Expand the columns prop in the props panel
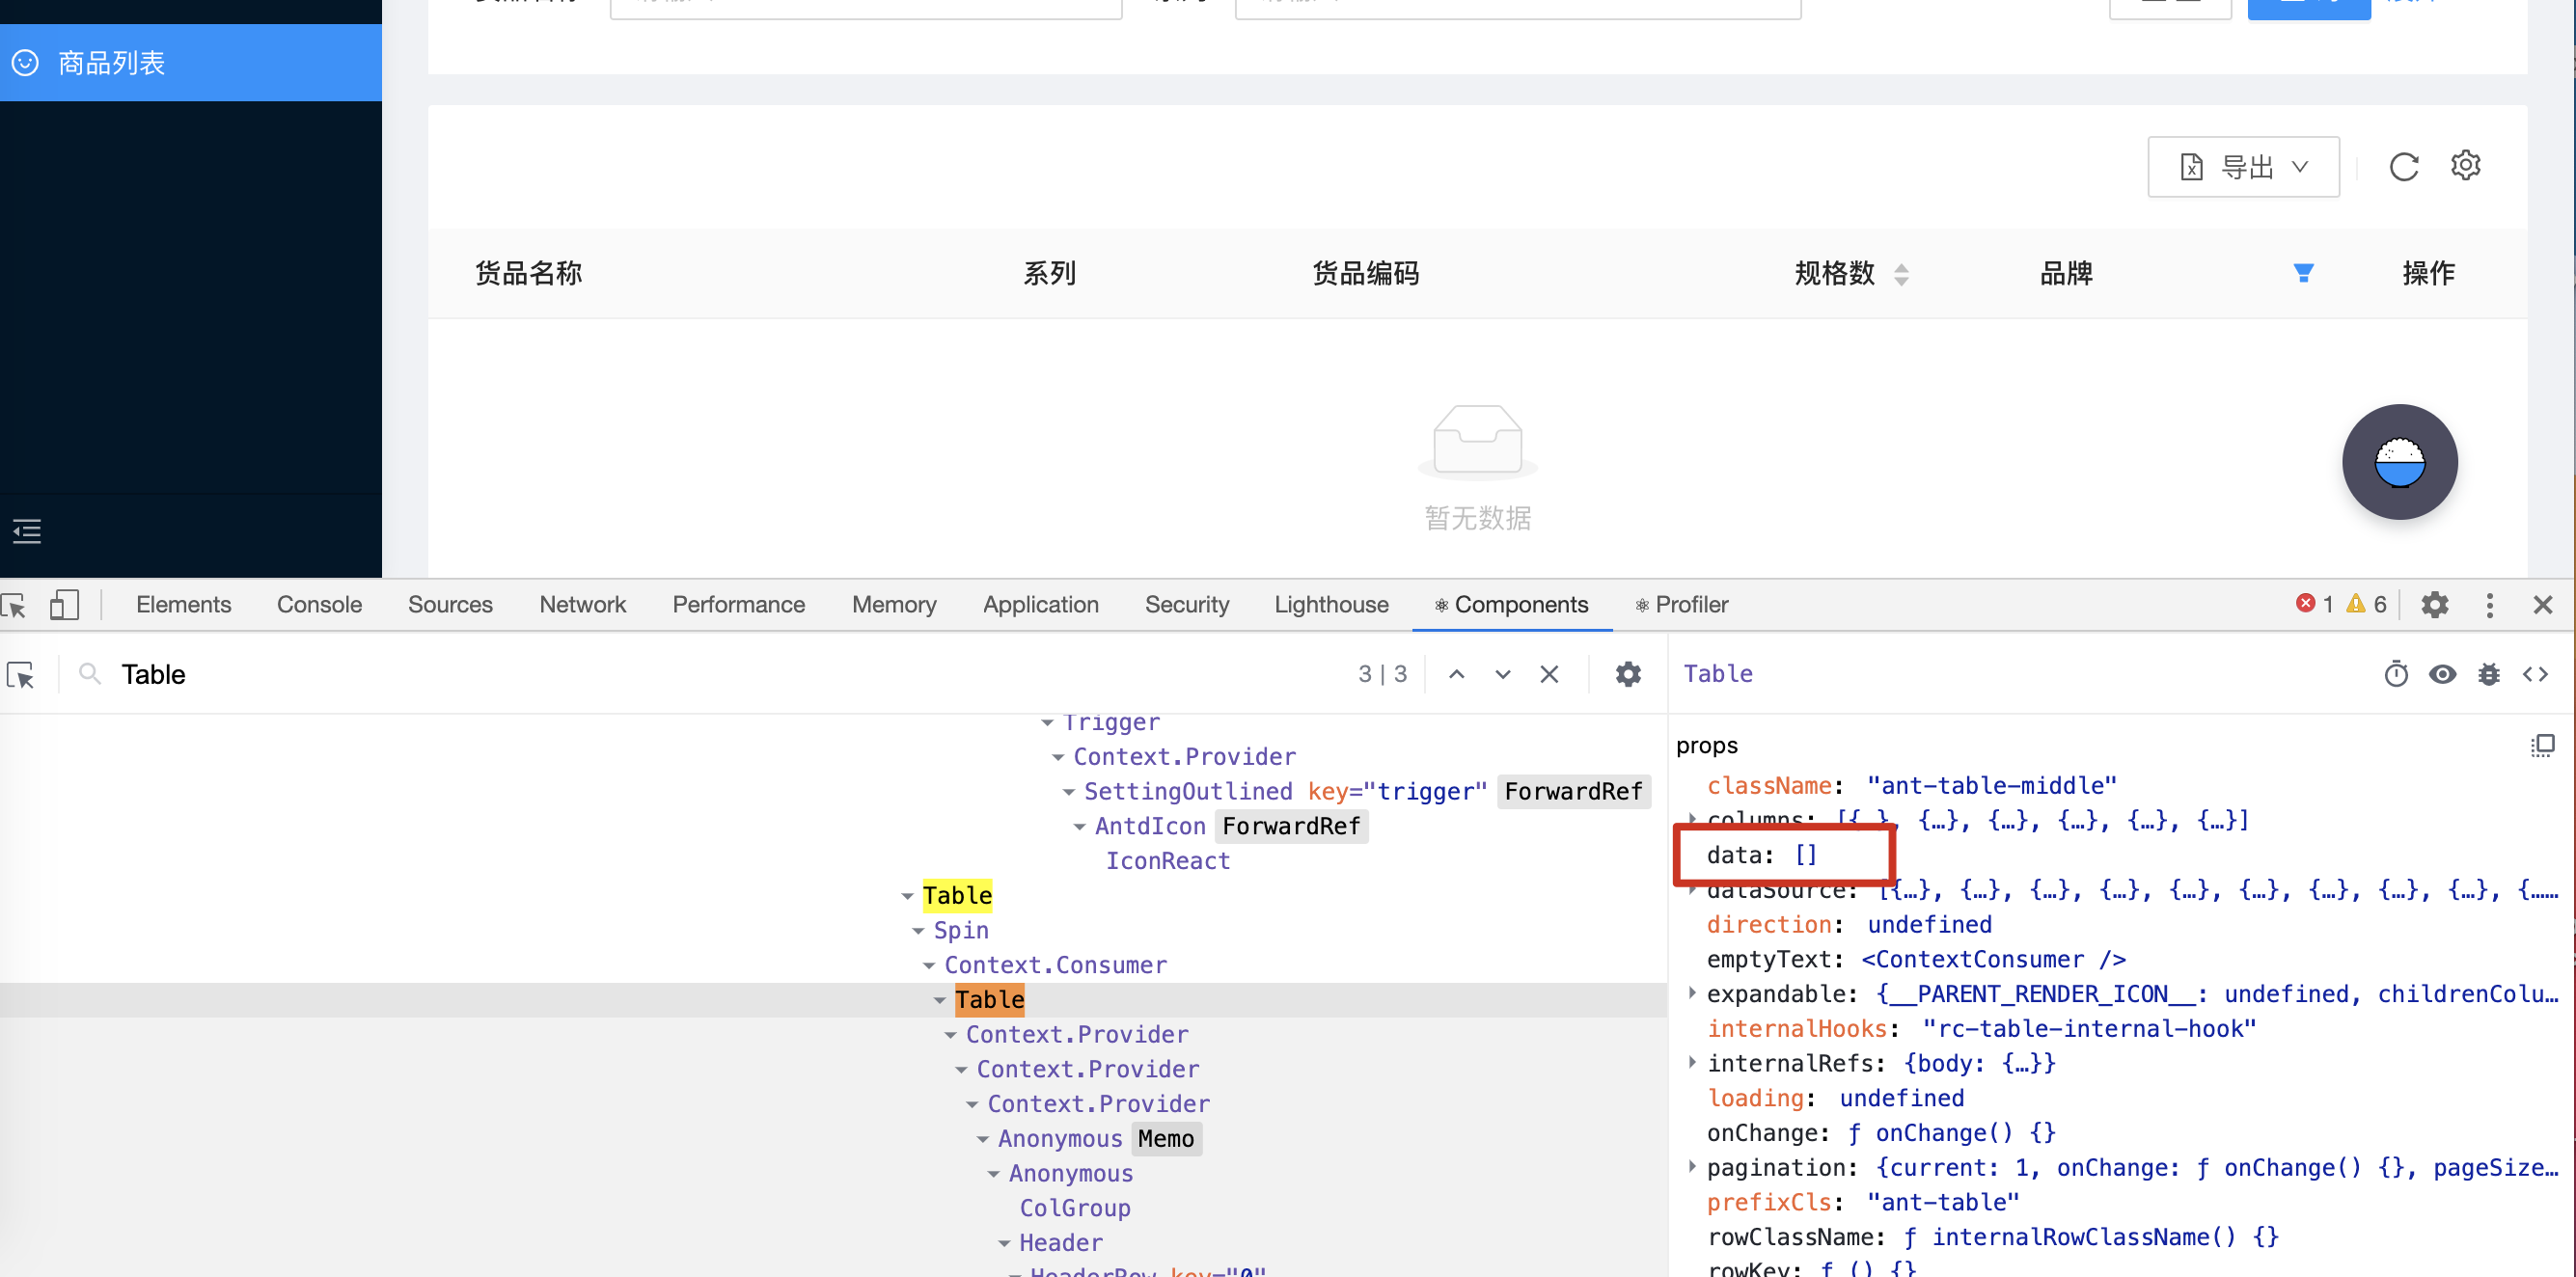The width and height of the screenshot is (2576, 1277). (x=1691, y=819)
